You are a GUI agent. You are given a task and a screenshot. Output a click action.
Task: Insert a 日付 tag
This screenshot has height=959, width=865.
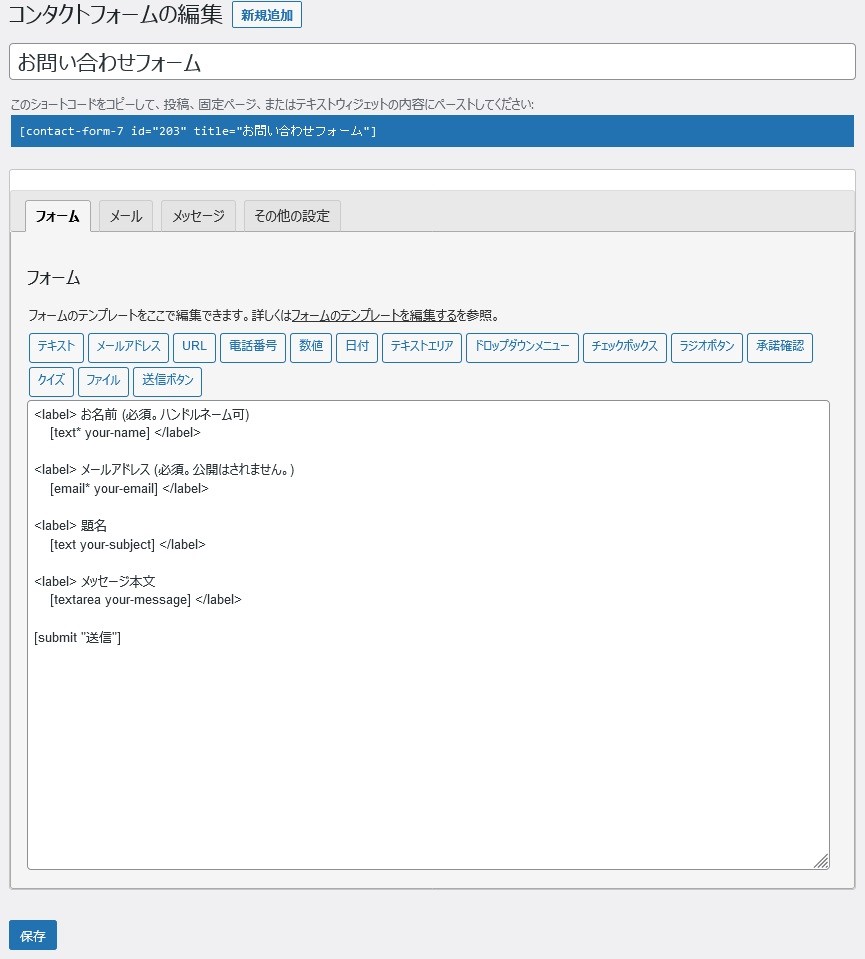357,347
